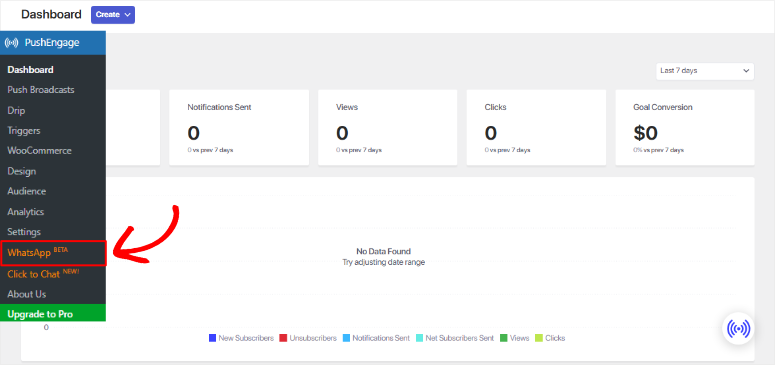This screenshot has width=775, height=365.
Task: Open the WhatsApp BETA menu item
Action: 53,253
